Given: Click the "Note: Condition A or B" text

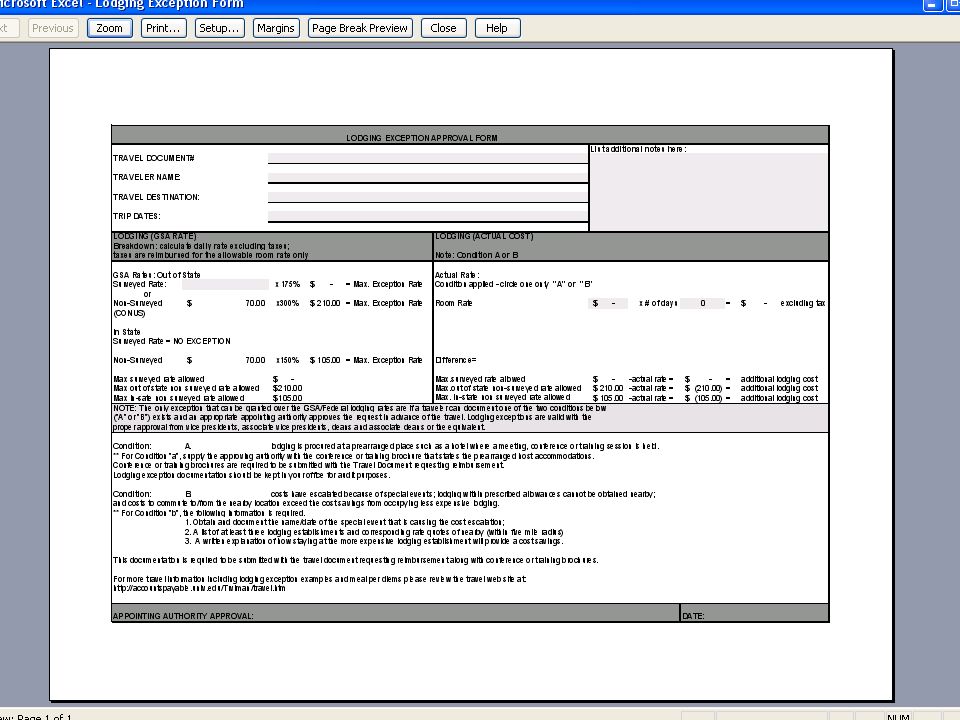Looking at the screenshot, I should click(476, 255).
